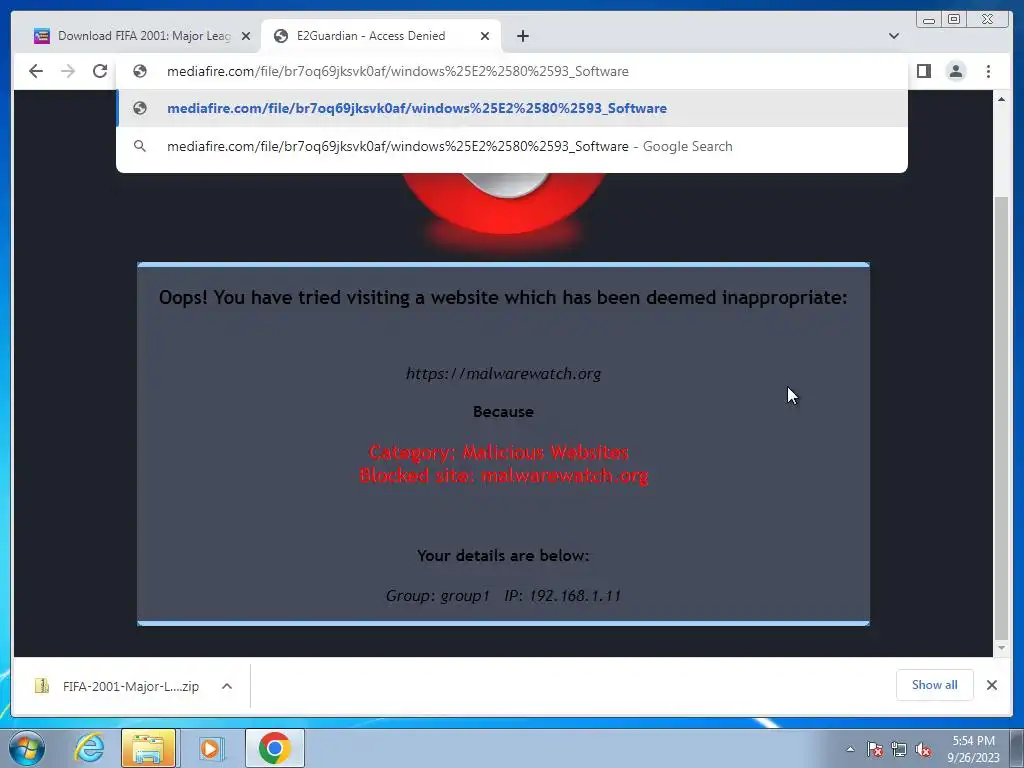The image size is (1024, 768).
Task: Reload the current page
Action: point(100,71)
